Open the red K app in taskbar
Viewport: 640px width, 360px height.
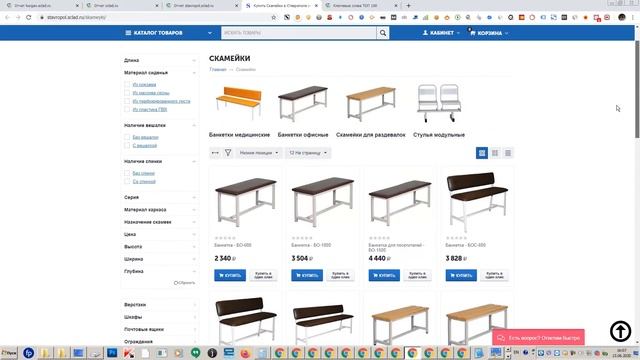(x=129, y=353)
